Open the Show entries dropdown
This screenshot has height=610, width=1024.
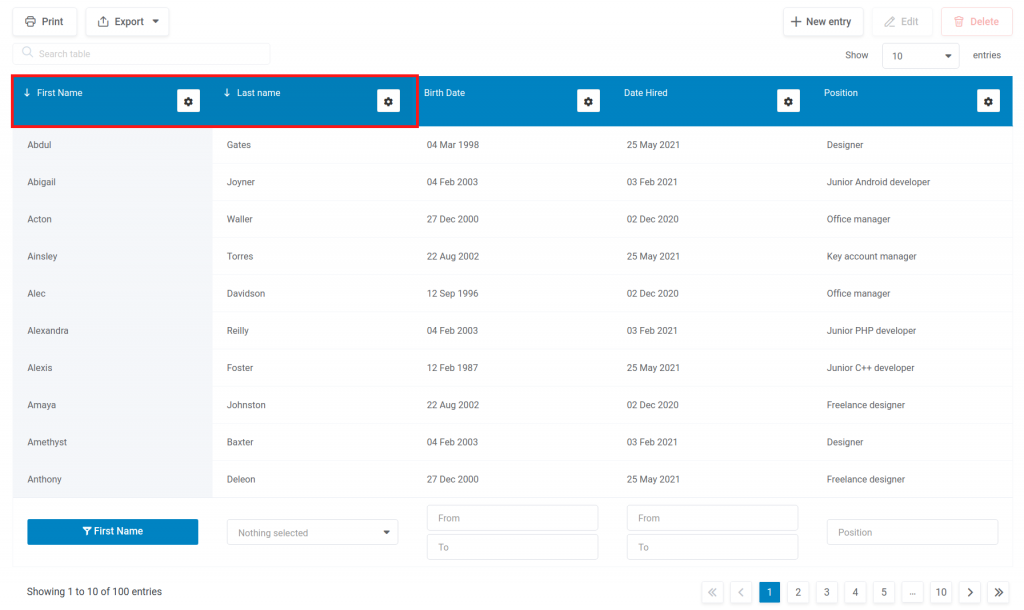[x=919, y=55]
